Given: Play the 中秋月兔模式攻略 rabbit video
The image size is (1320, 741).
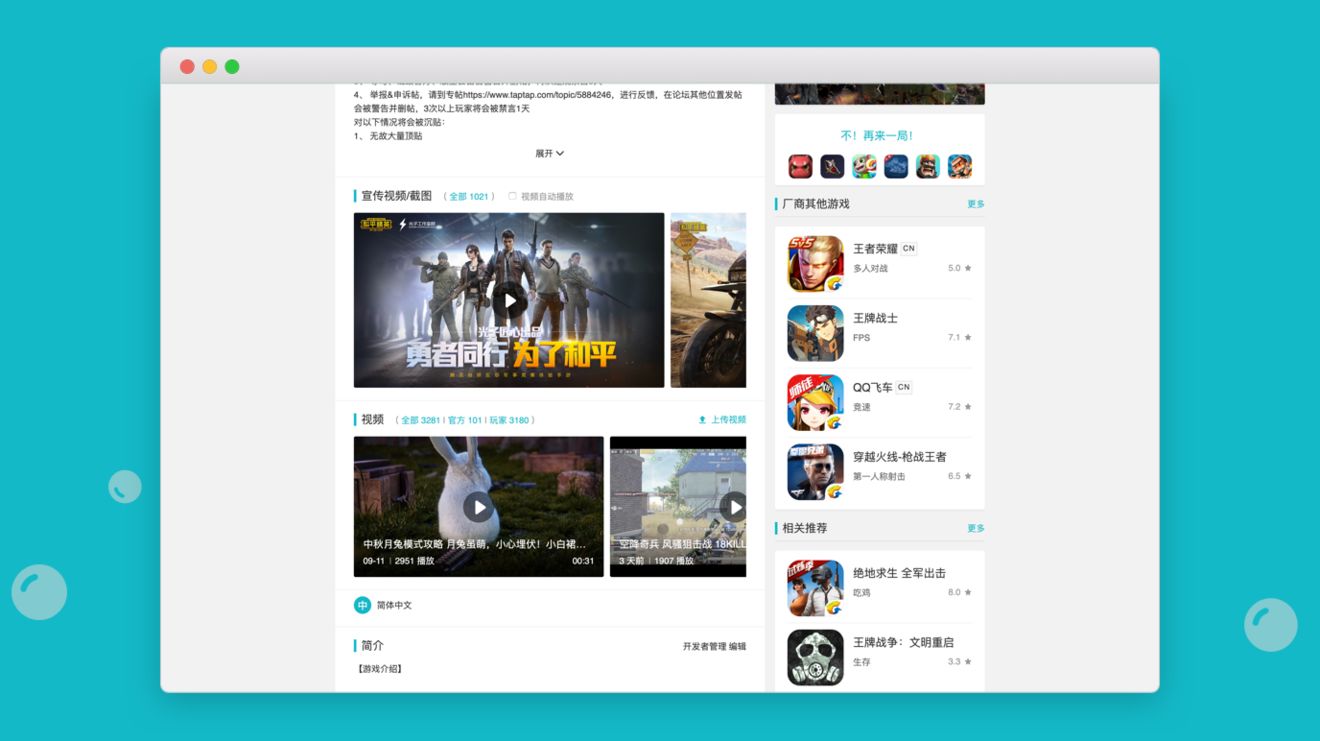Looking at the screenshot, I should click(x=479, y=507).
